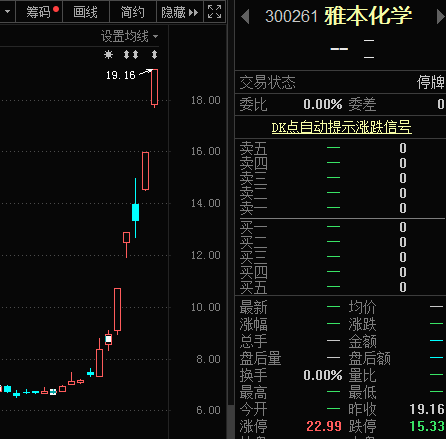Select the 卖五 order row

tap(340, 148)
